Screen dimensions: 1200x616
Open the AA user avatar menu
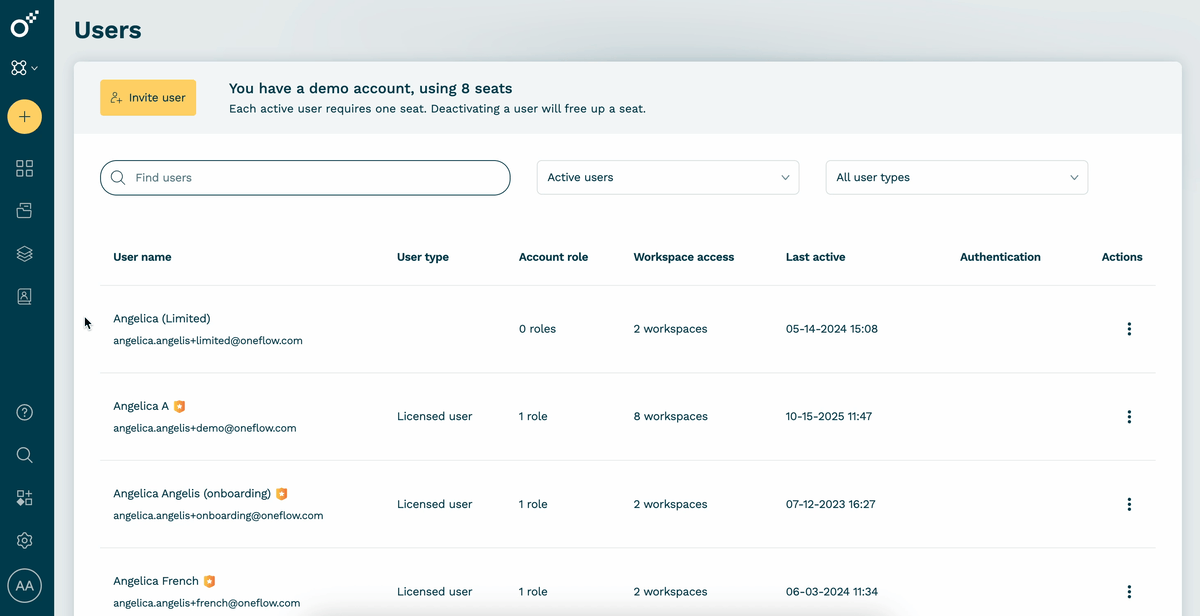point(25,586)
